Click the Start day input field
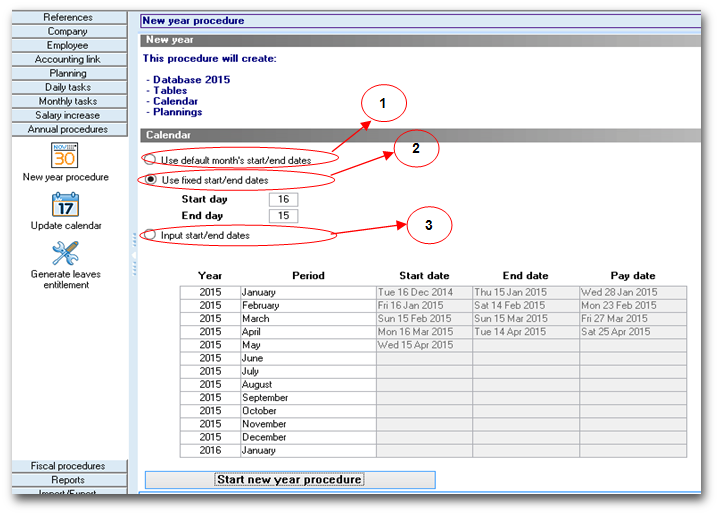The width and height of the screenshot is (719, 515). (283, 200)
